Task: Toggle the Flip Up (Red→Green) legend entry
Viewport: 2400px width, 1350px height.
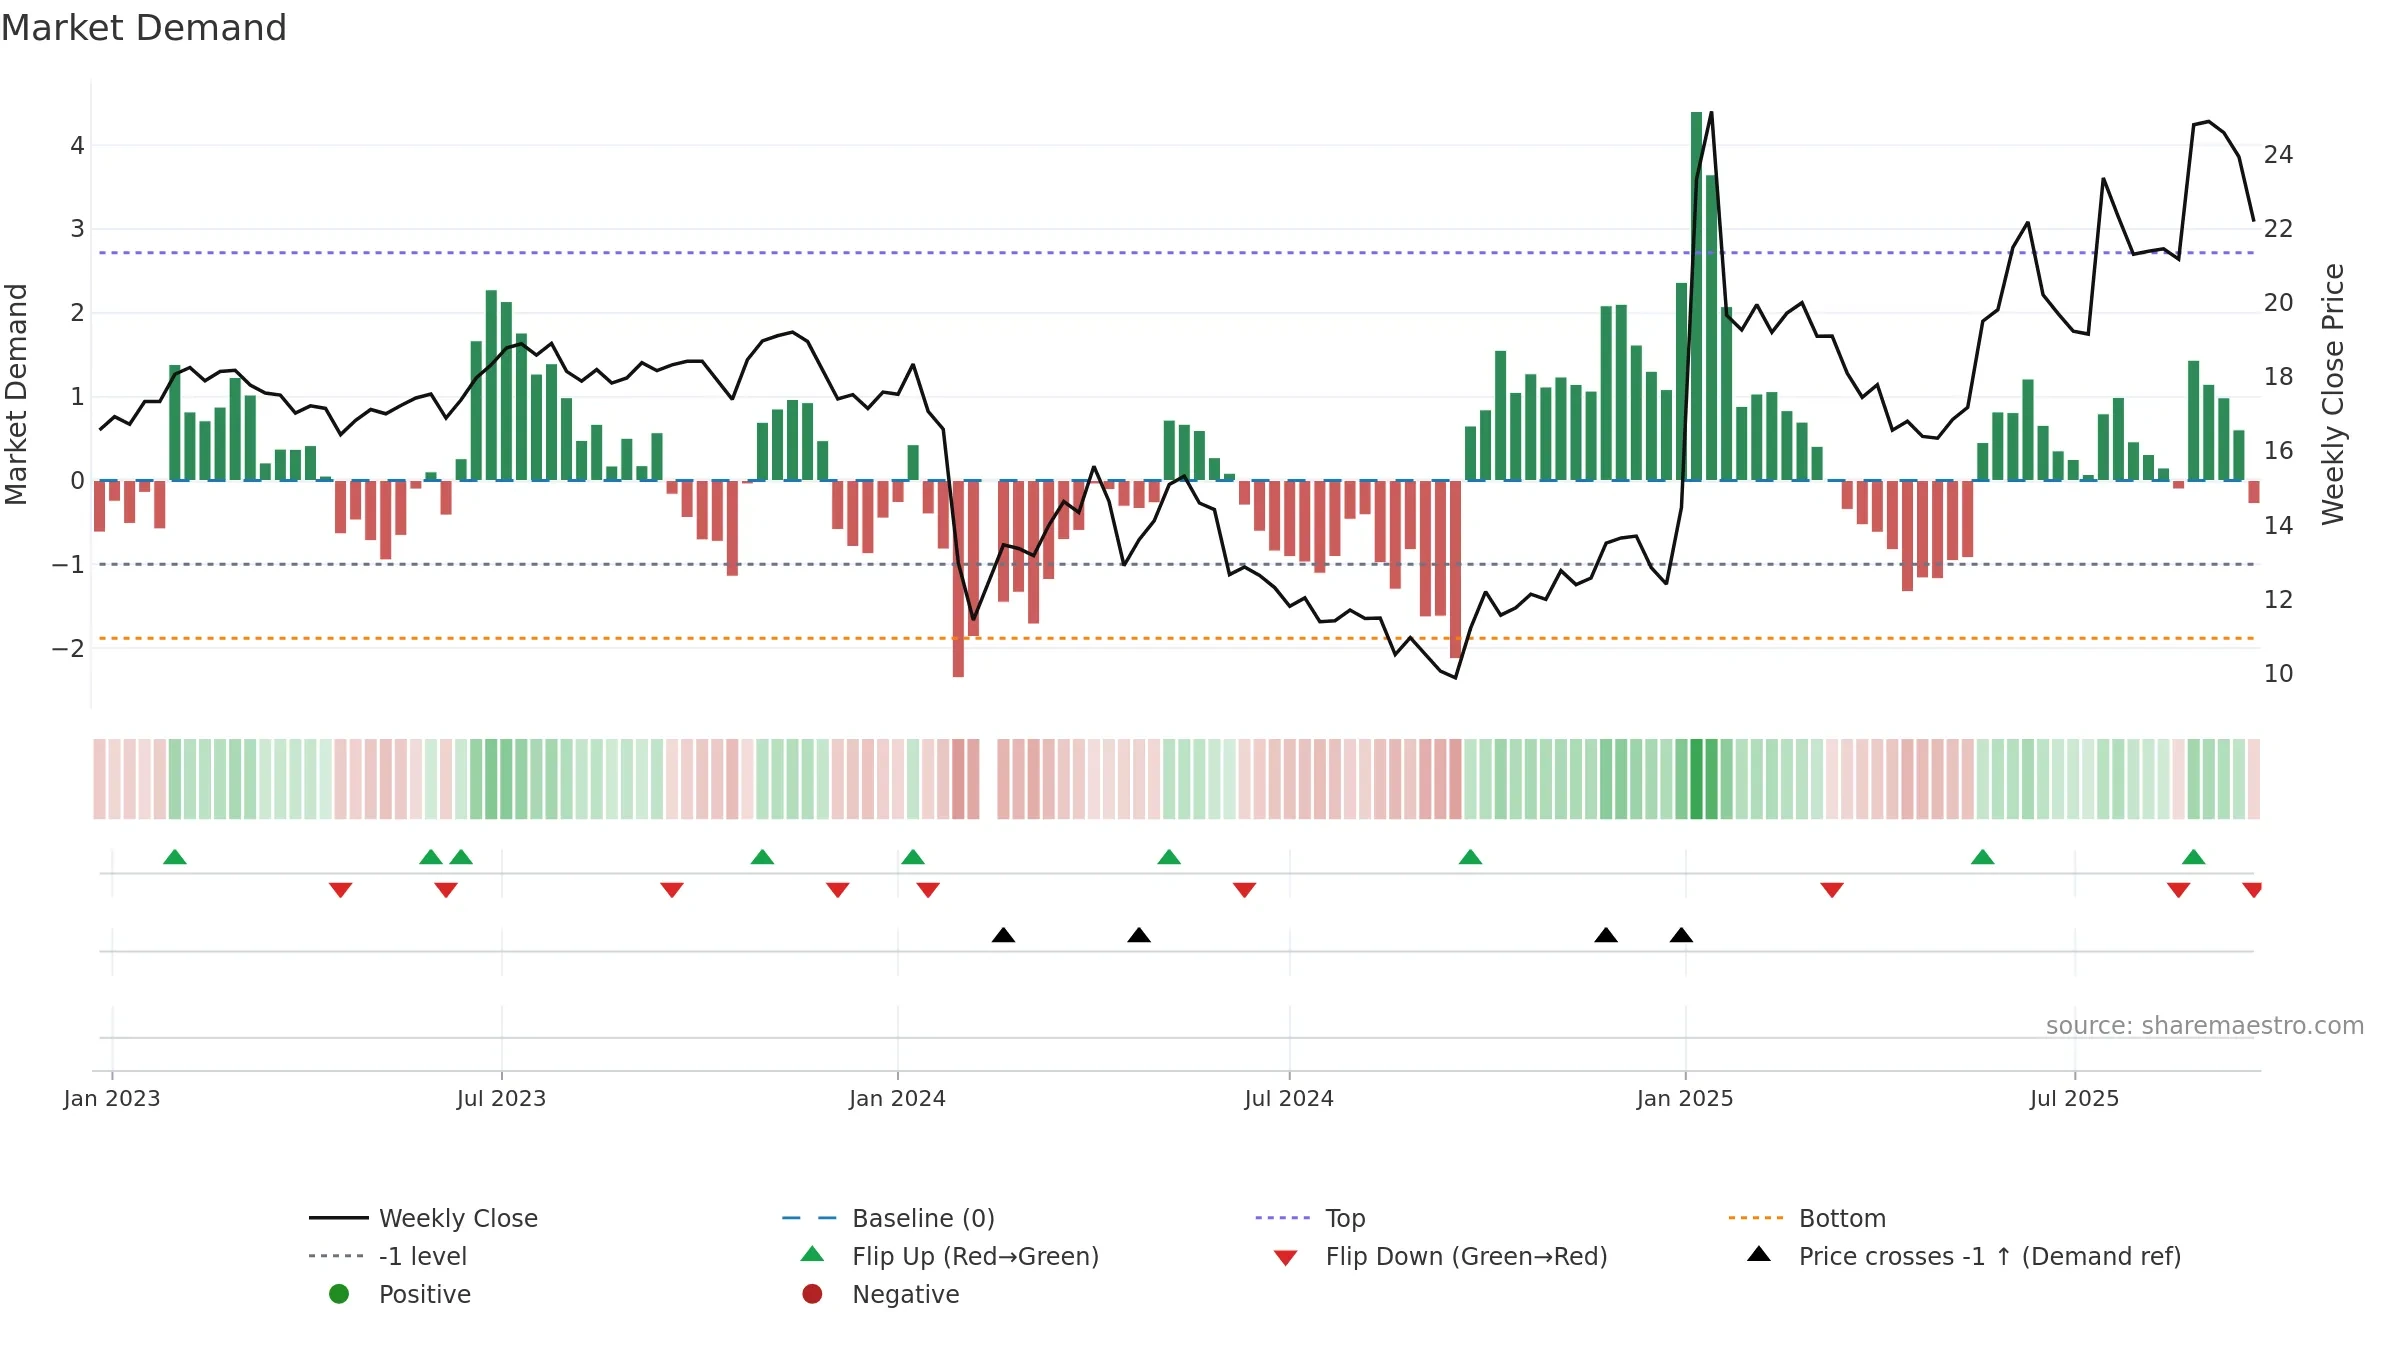Action: pyautogui.click(x=950, y=1256)
